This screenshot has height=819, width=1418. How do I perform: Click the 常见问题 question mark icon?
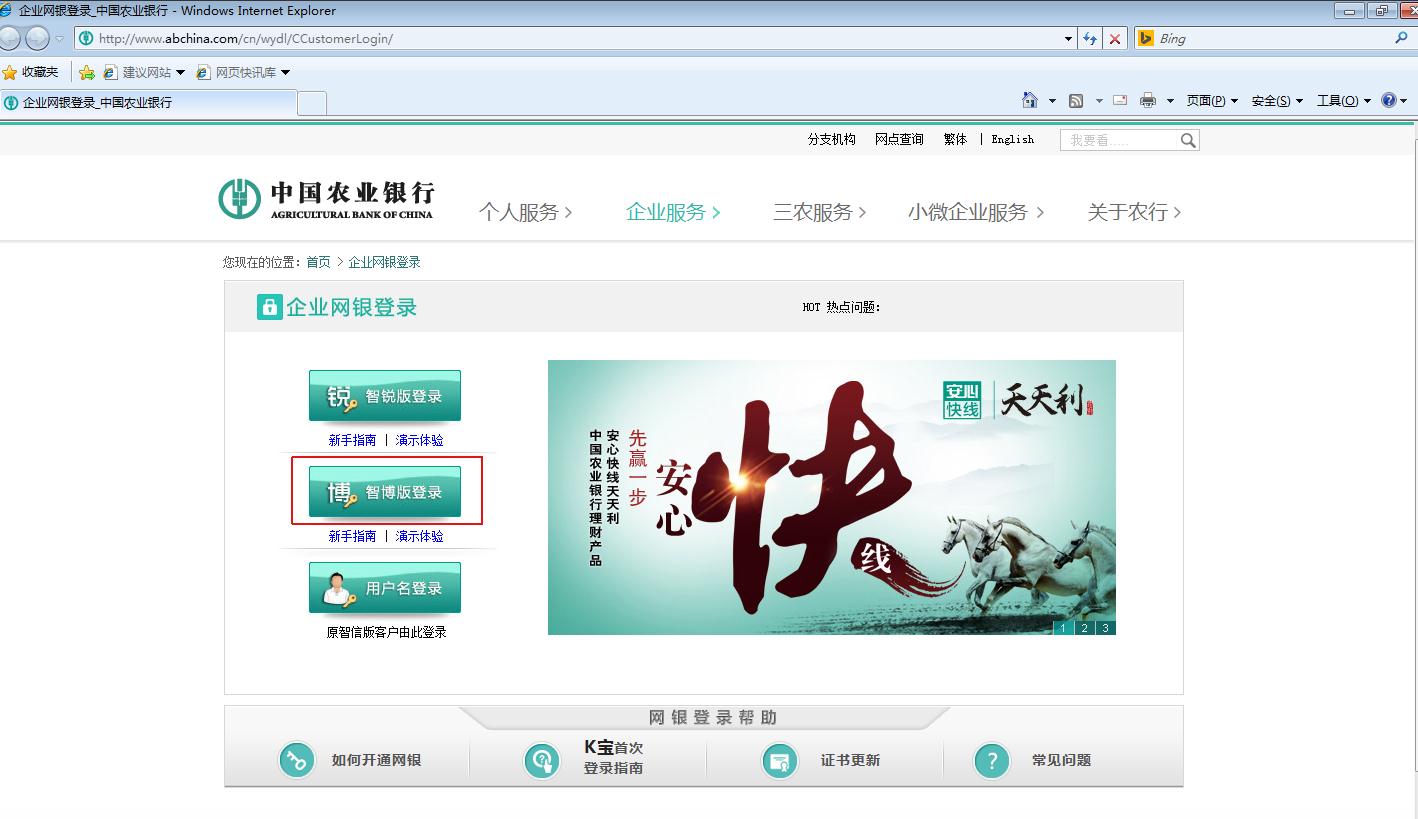(x=991, y=761)
